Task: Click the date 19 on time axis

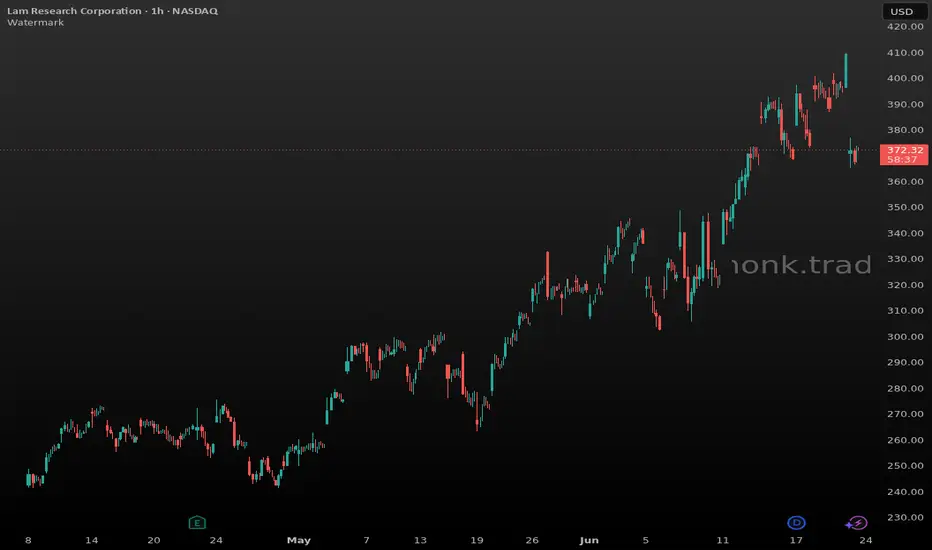Action: pyautogui.click(x=477, y=540)
